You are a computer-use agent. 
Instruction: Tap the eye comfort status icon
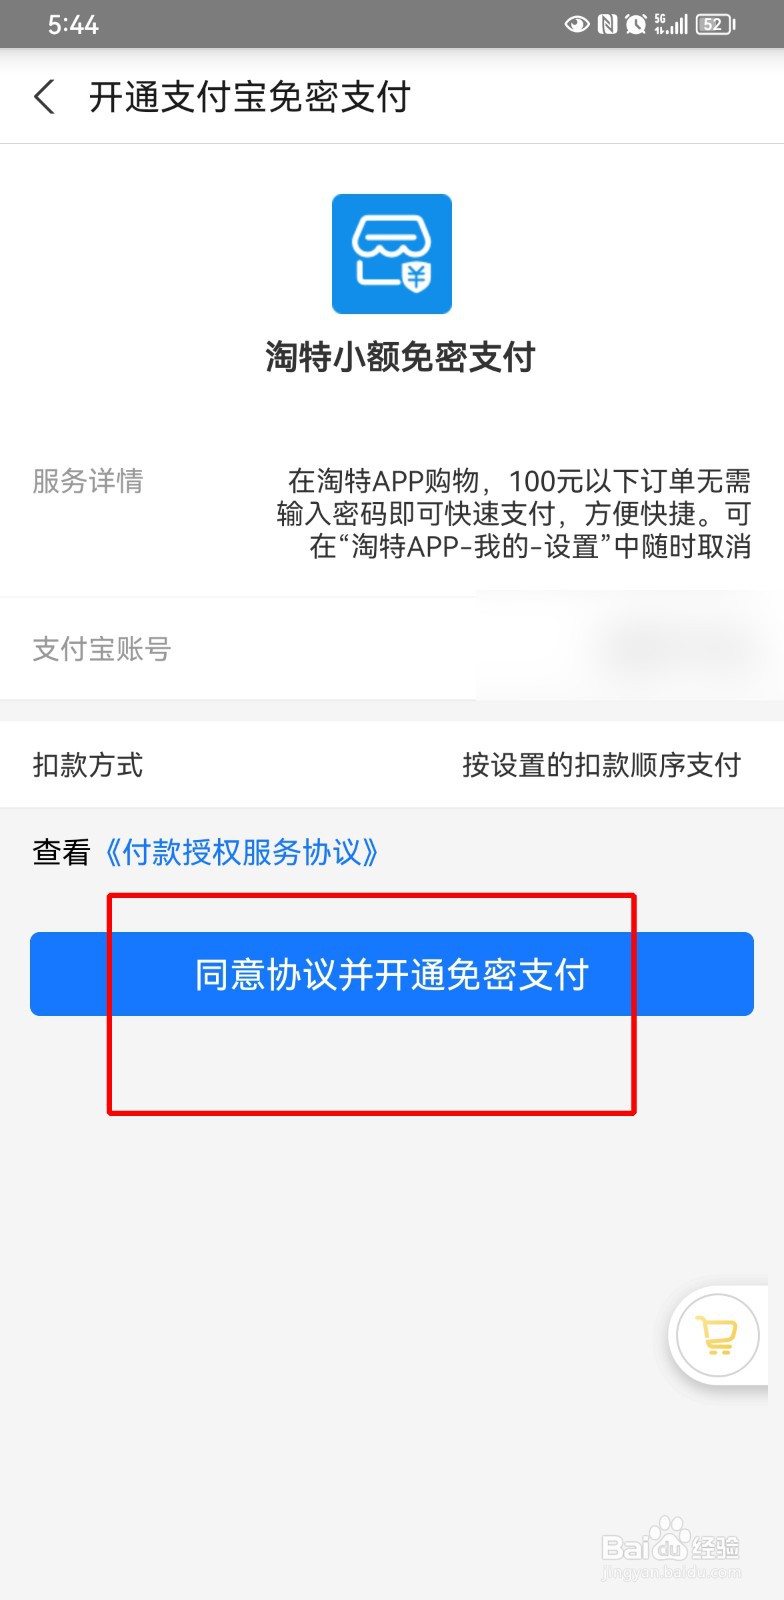(x=577, y=24)
